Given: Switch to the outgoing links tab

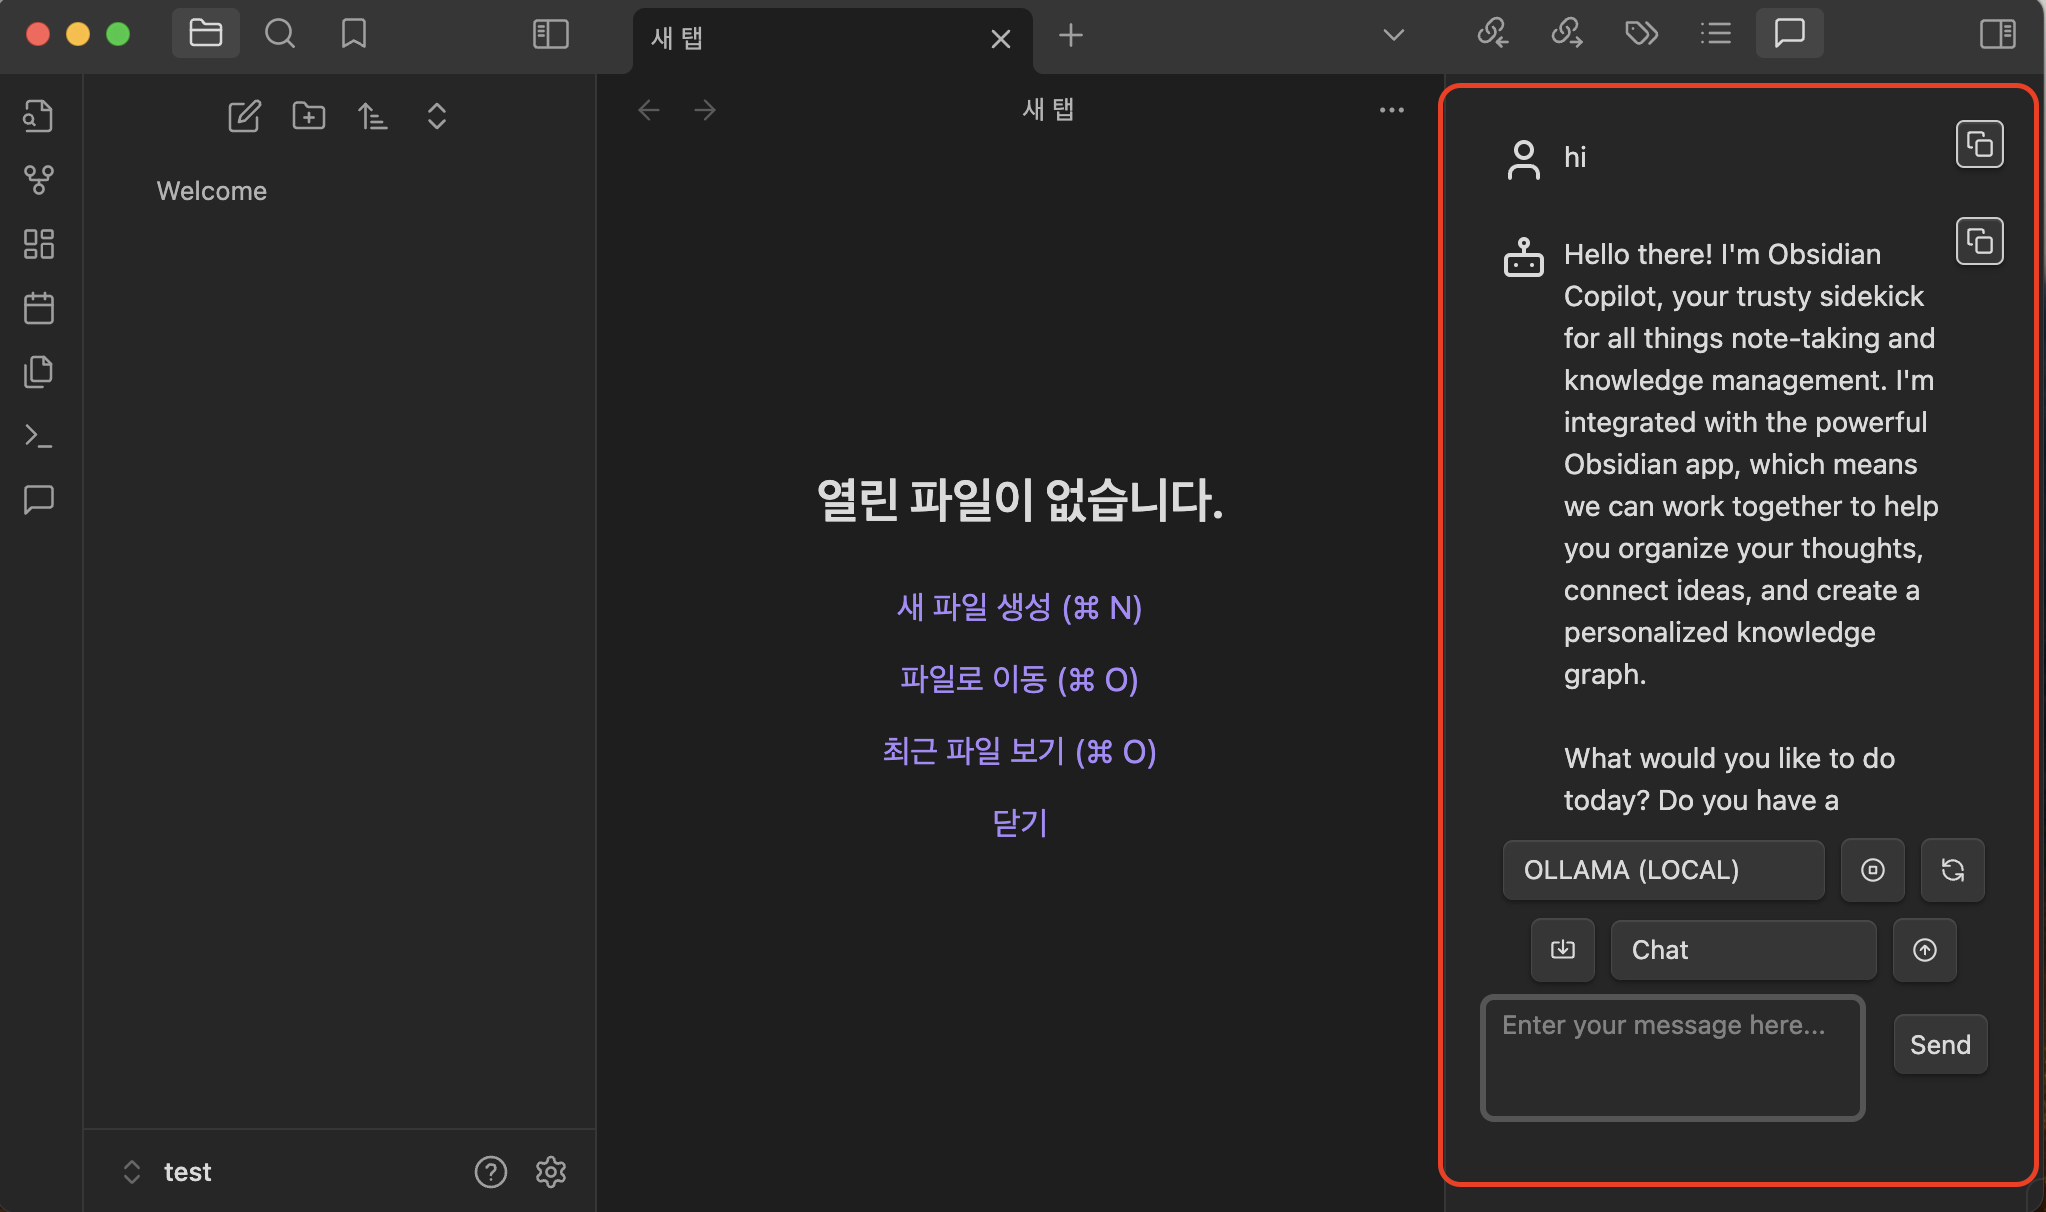Looking at the screenshot, I should [1566, 34].
